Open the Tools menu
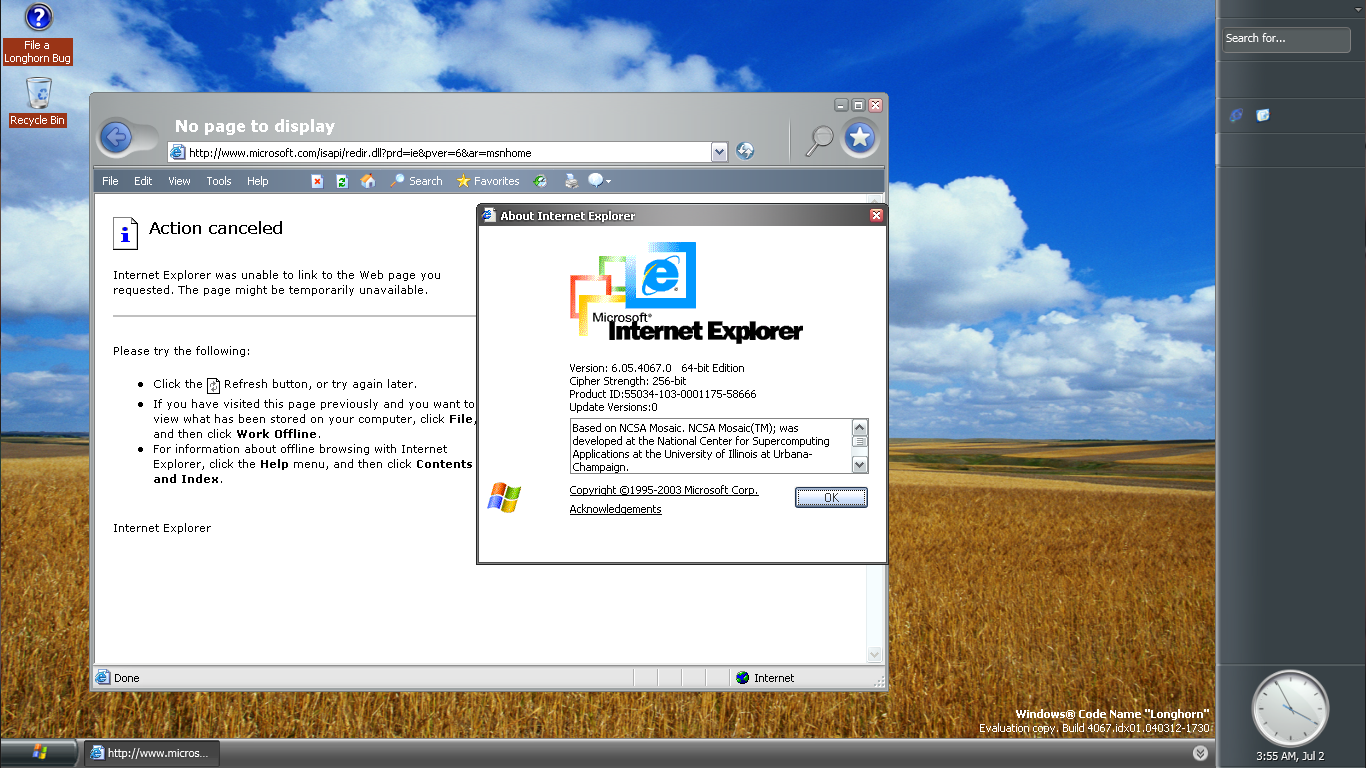 click(219, 181)
